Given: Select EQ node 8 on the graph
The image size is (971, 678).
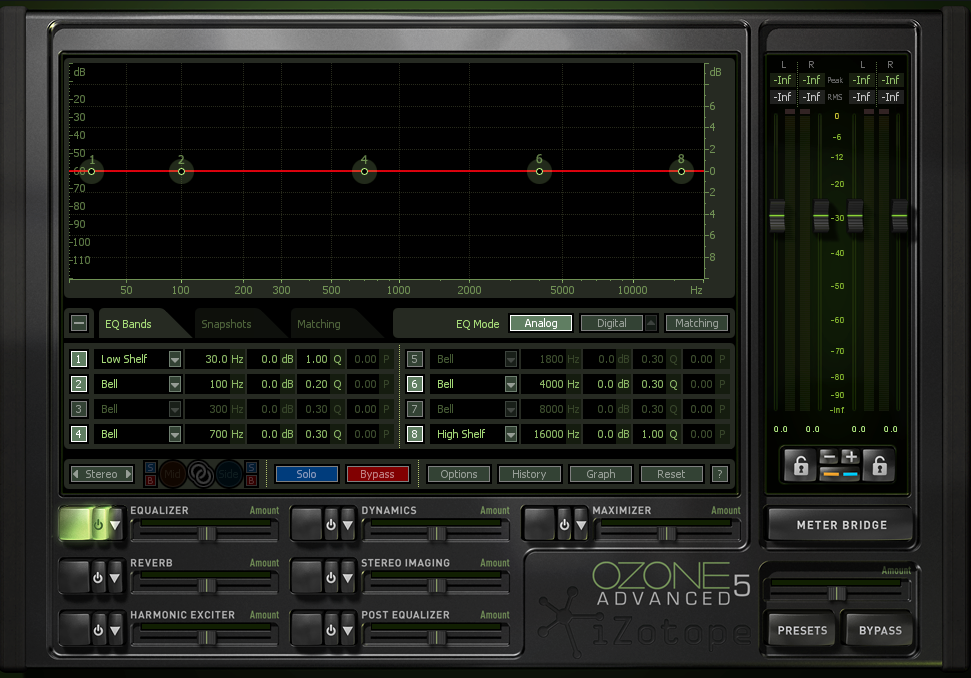Looking at the screenshot, I should tap(681, 172).
